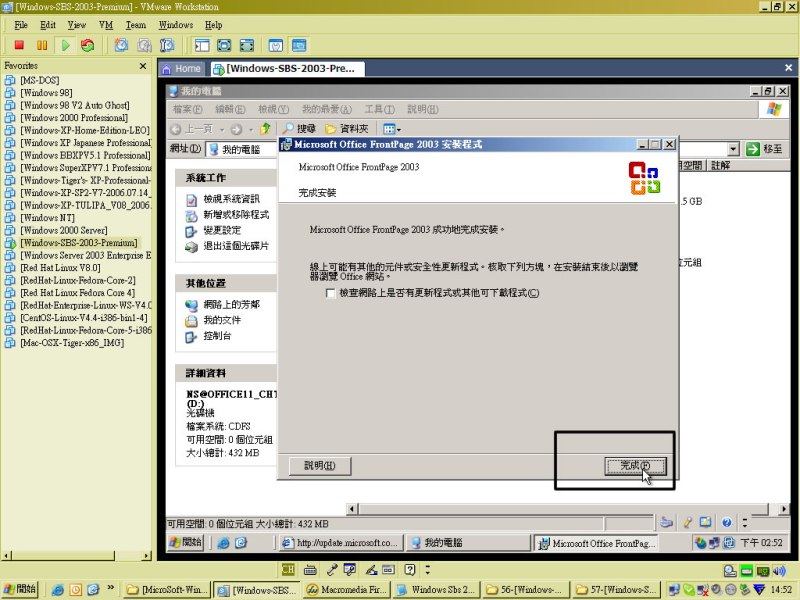Select [Windows 98] in Favorites
The height and width of the screenshot is (600, 800).
[x=46, y=93]
